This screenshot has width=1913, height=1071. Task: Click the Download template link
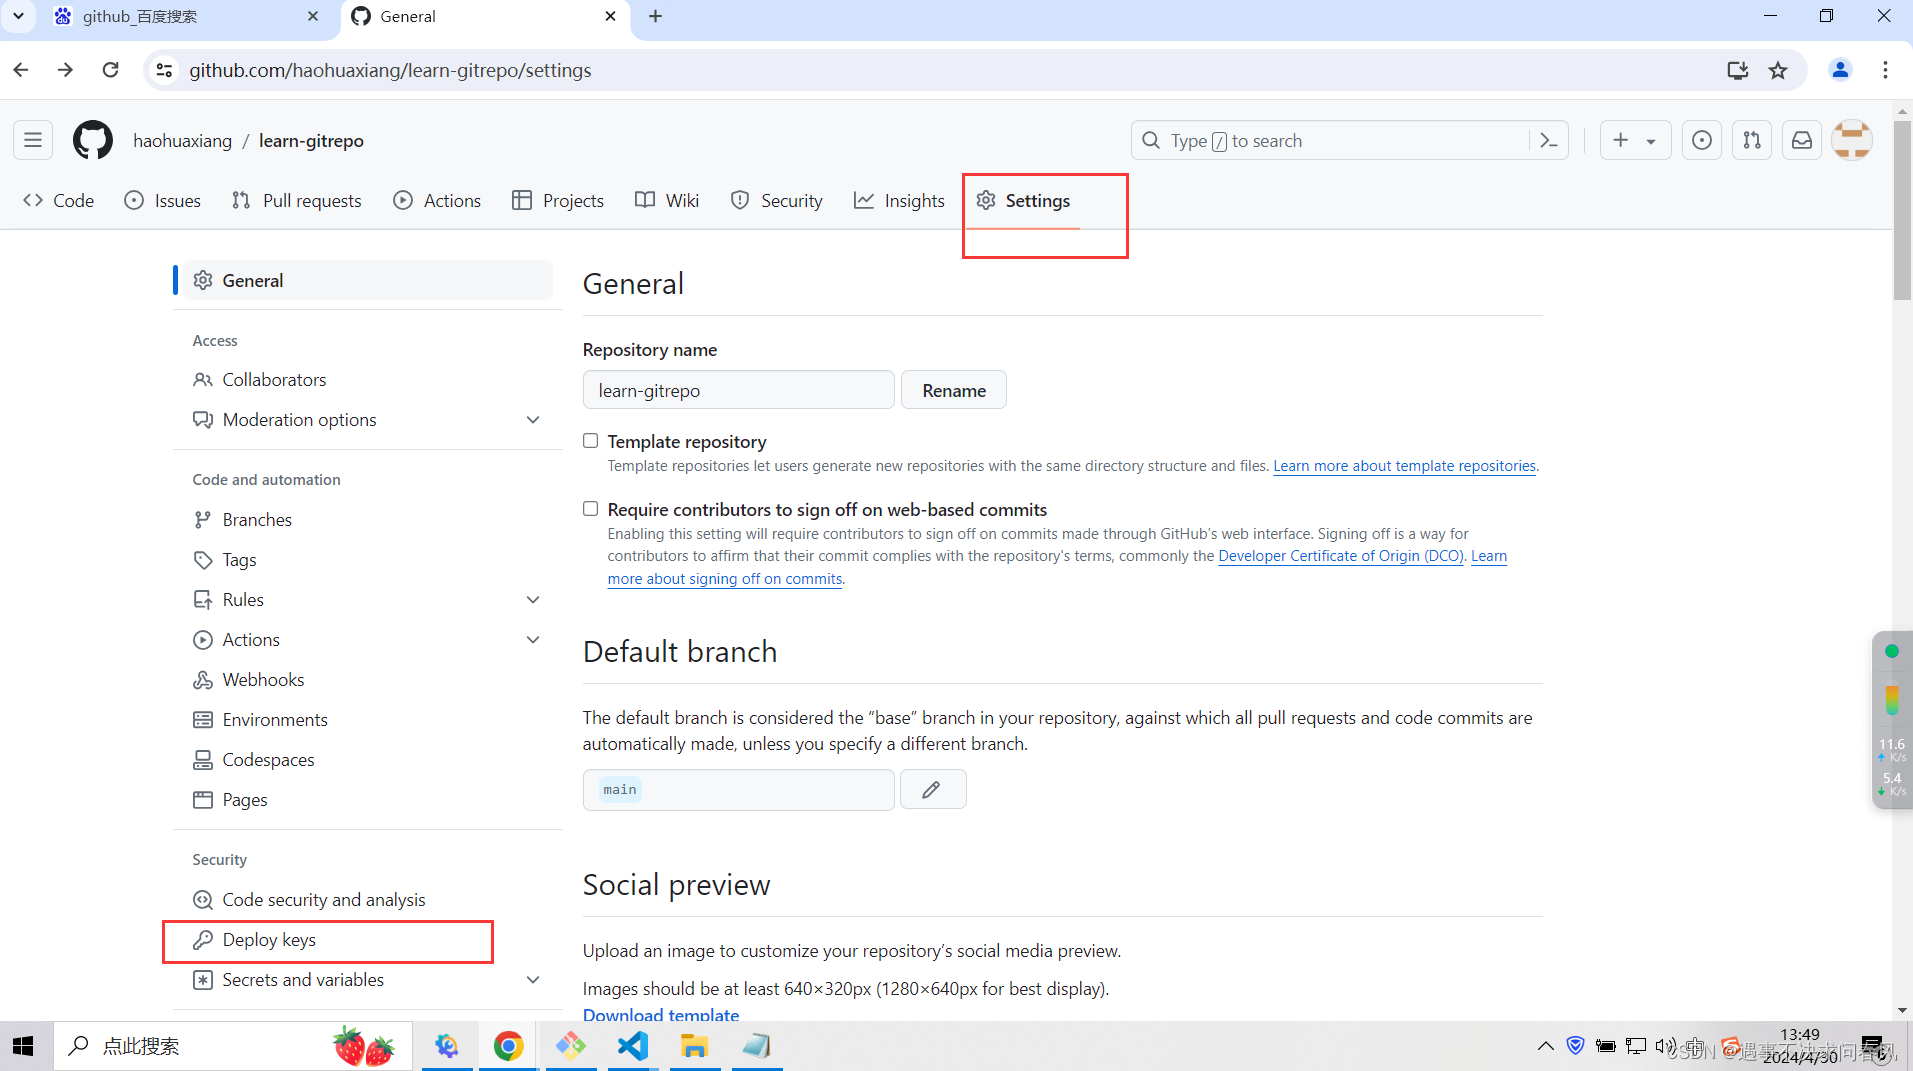tap(661, 1014)
